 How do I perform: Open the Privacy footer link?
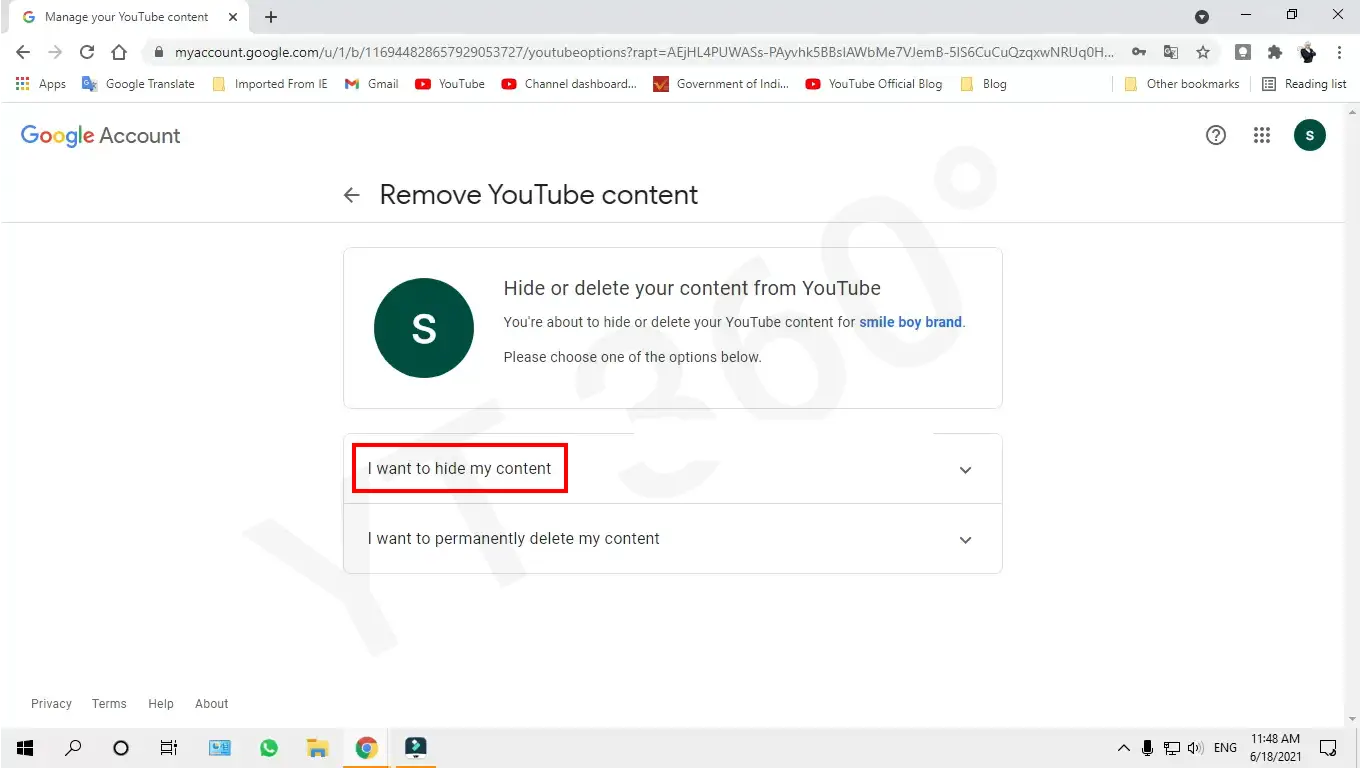51,704
